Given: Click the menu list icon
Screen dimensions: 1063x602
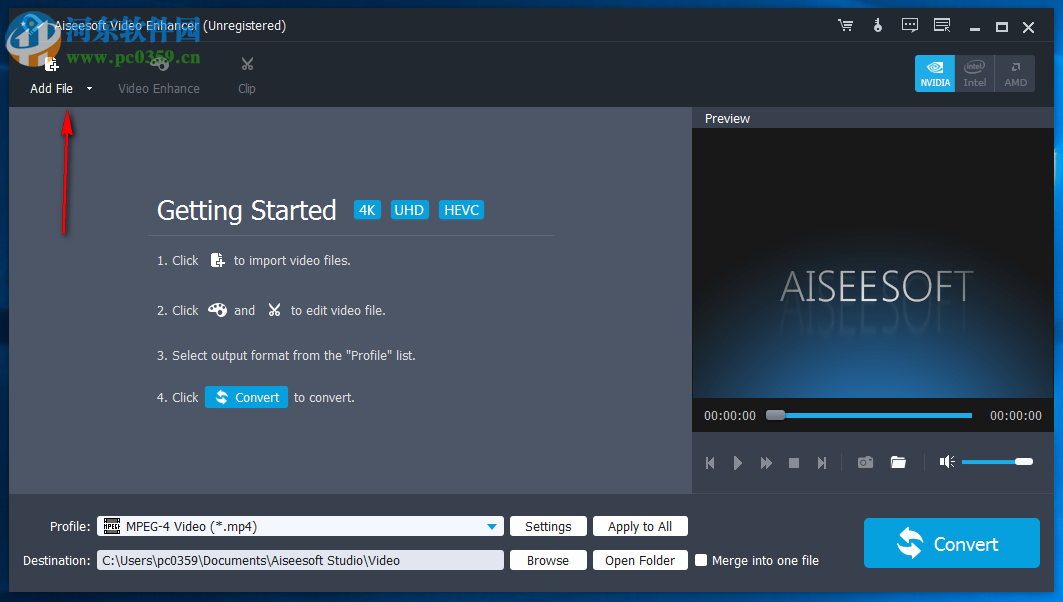Looking at the screenshot, I should (941, 26).
